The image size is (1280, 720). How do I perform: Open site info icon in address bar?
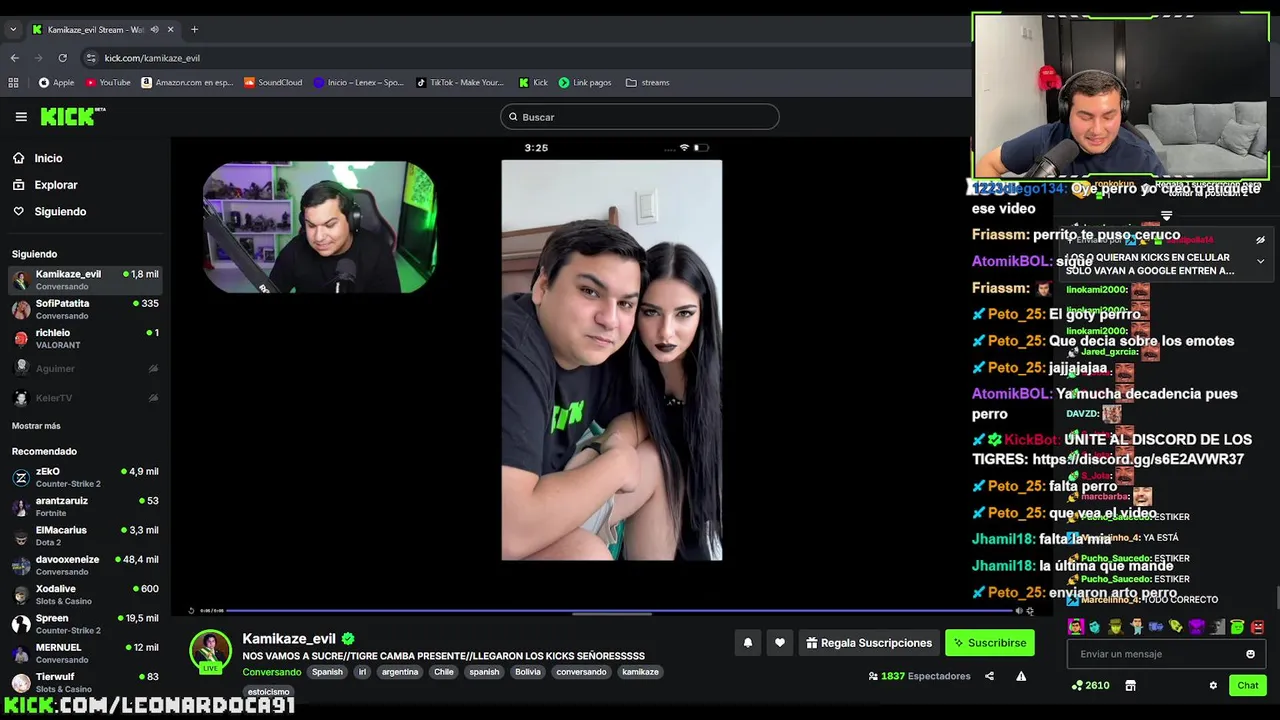(x=92, y=58)
